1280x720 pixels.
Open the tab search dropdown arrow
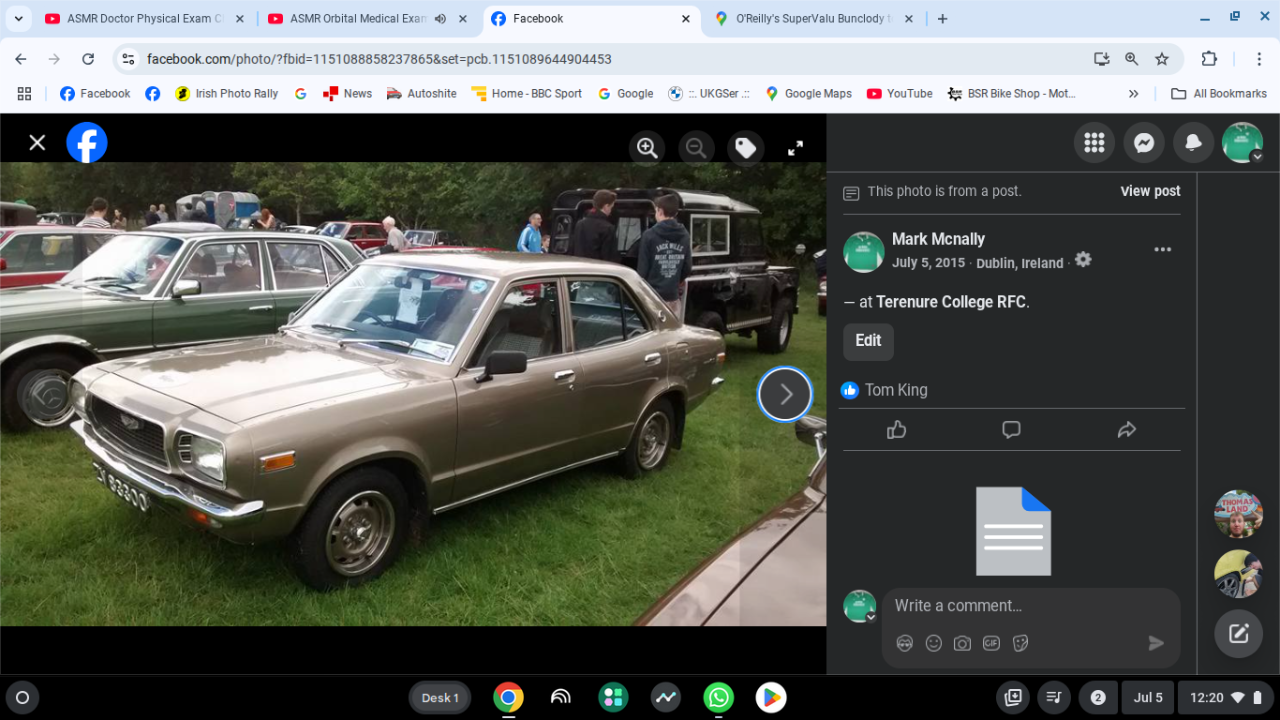point(18,19)
